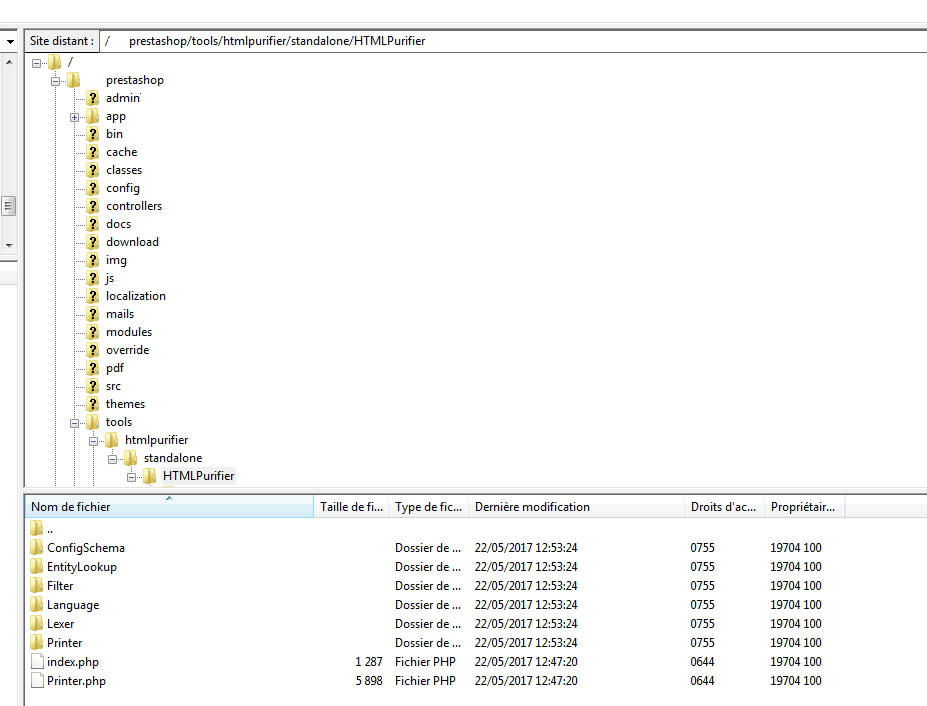Viewport: 927px width, 706px height.
Task: Select the htmlpurifier tree item
Action: coord(157,440)
